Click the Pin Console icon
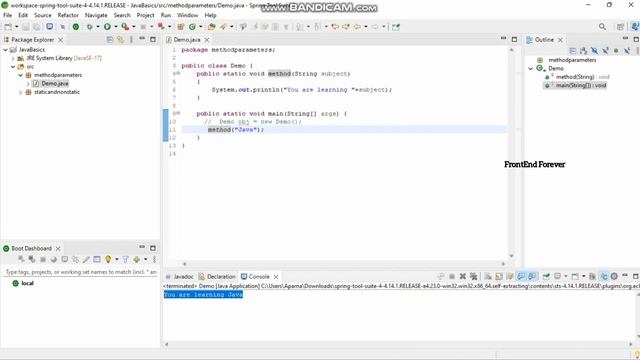Image resolution: width=640 pixels, height=360 pixels. pos(546,276)
